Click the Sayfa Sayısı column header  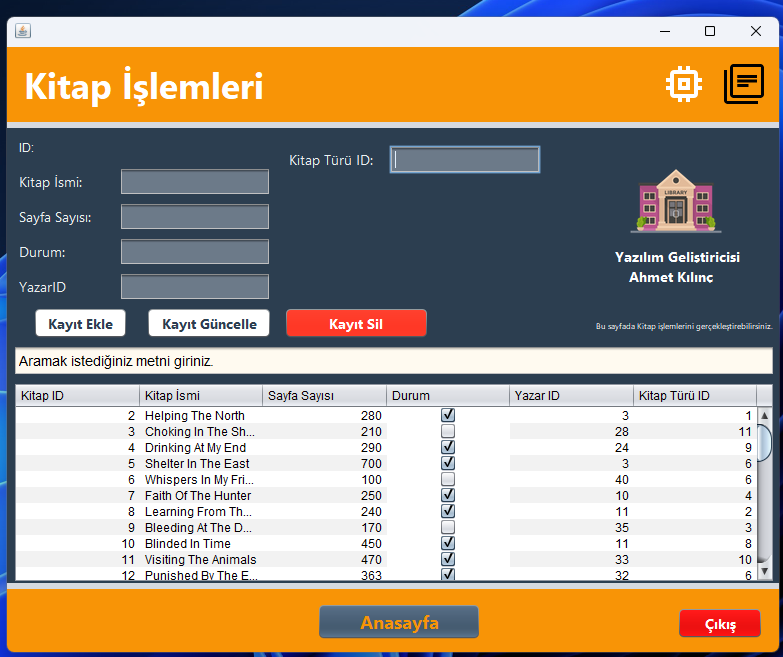tap(324, 395)
